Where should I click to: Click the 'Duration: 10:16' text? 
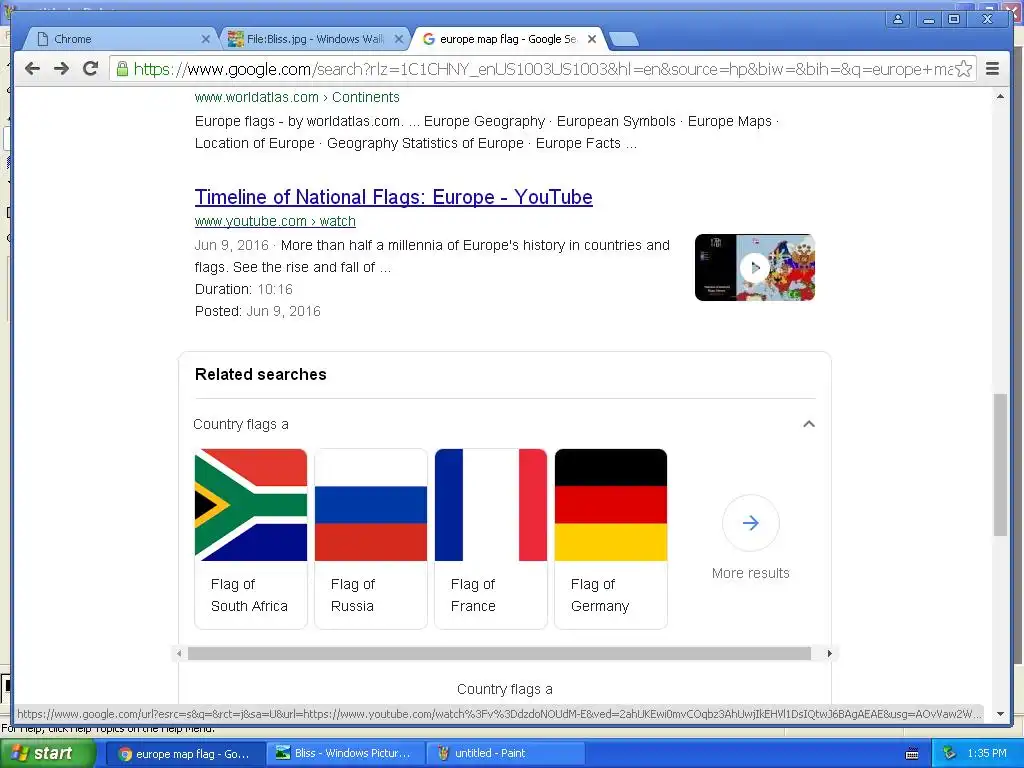(244, 289)
